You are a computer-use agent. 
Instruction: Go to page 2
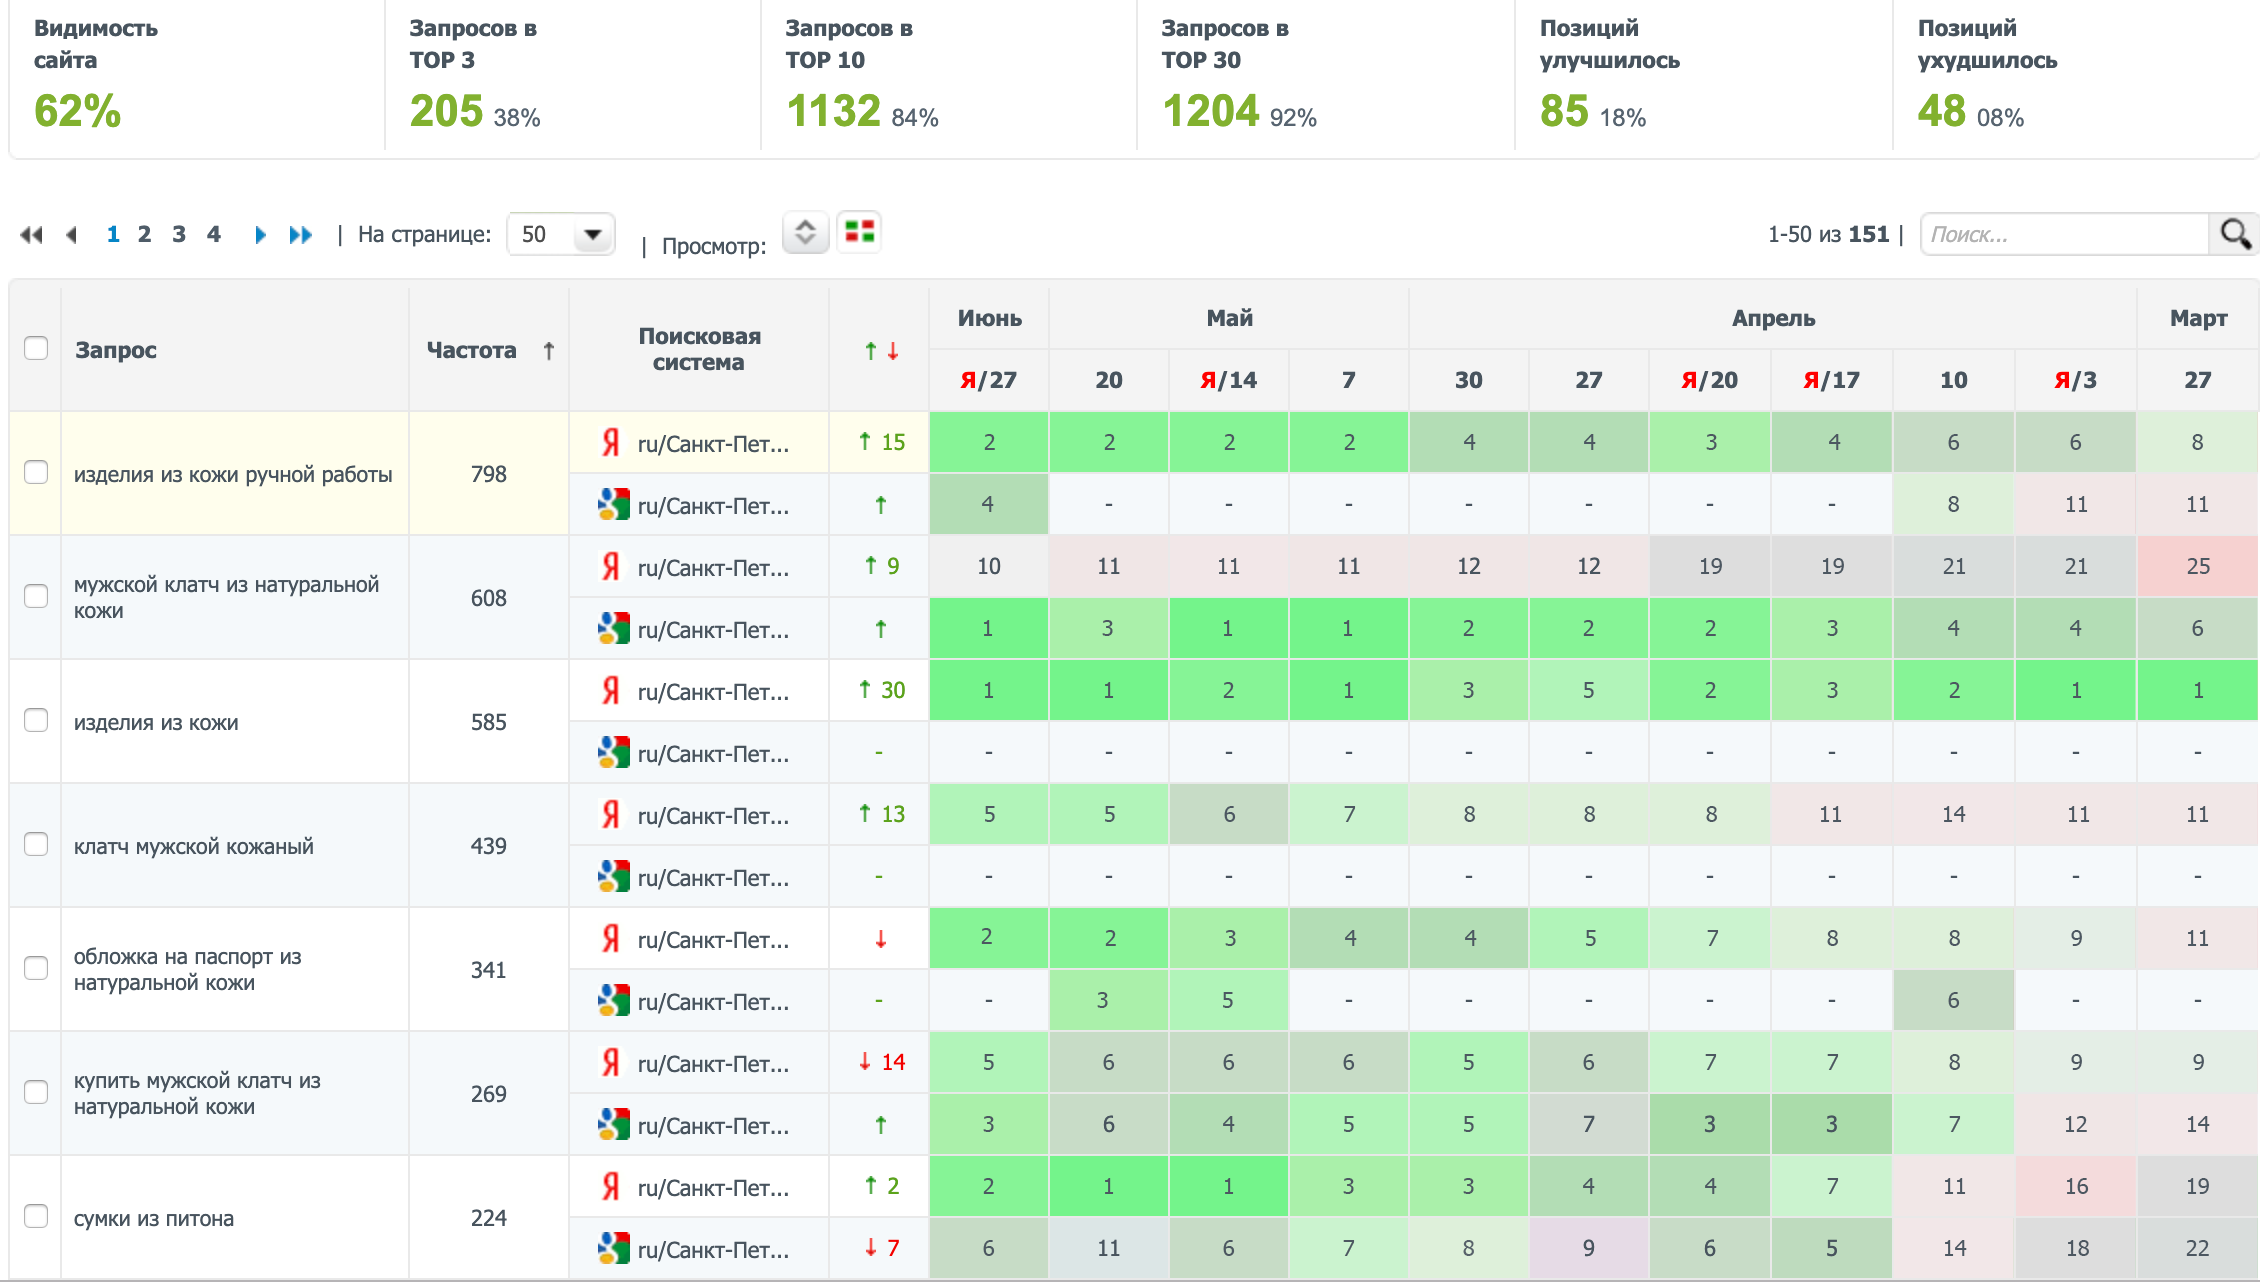145,235
